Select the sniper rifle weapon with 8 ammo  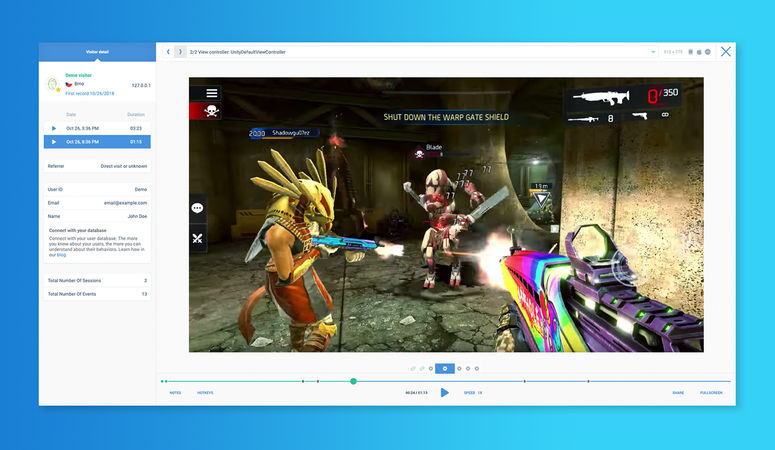pos(592,118)
